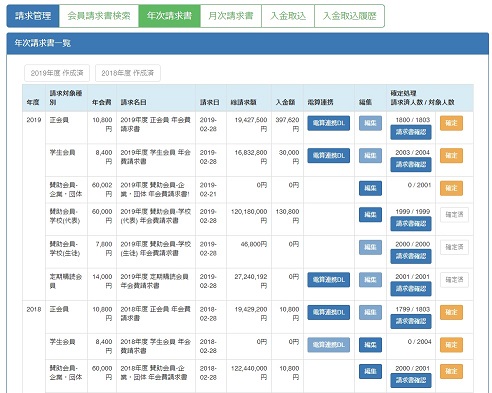
Task: Click 確定済 for 2019 定期購読会員
Action: tap(454, 280)
